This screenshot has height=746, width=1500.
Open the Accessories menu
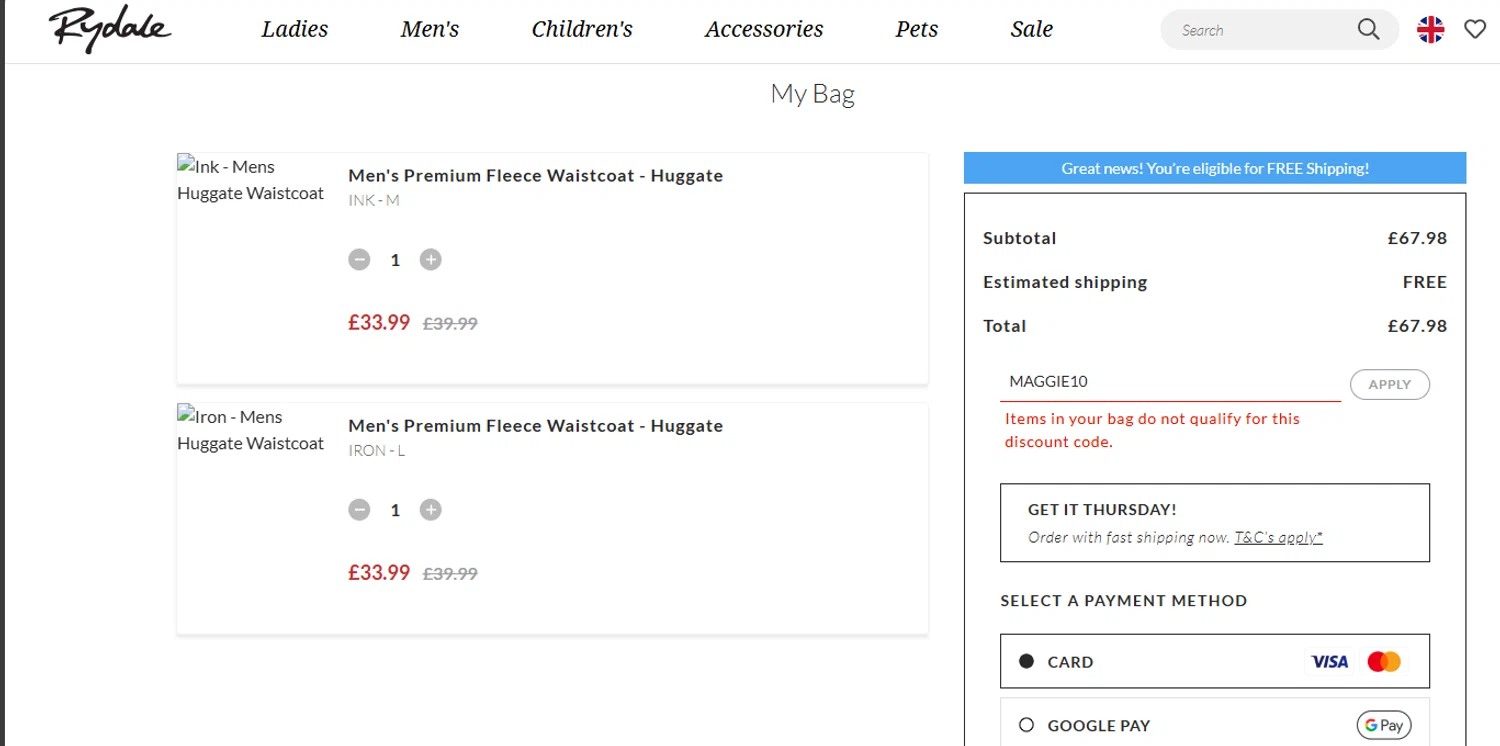pos(764,29)
